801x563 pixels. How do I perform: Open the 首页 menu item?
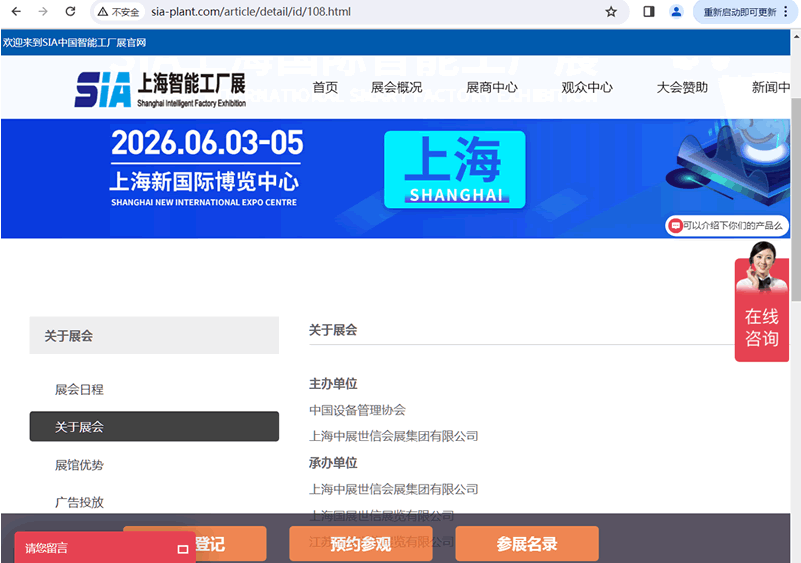pyautogui.click(x=325, y=88)
